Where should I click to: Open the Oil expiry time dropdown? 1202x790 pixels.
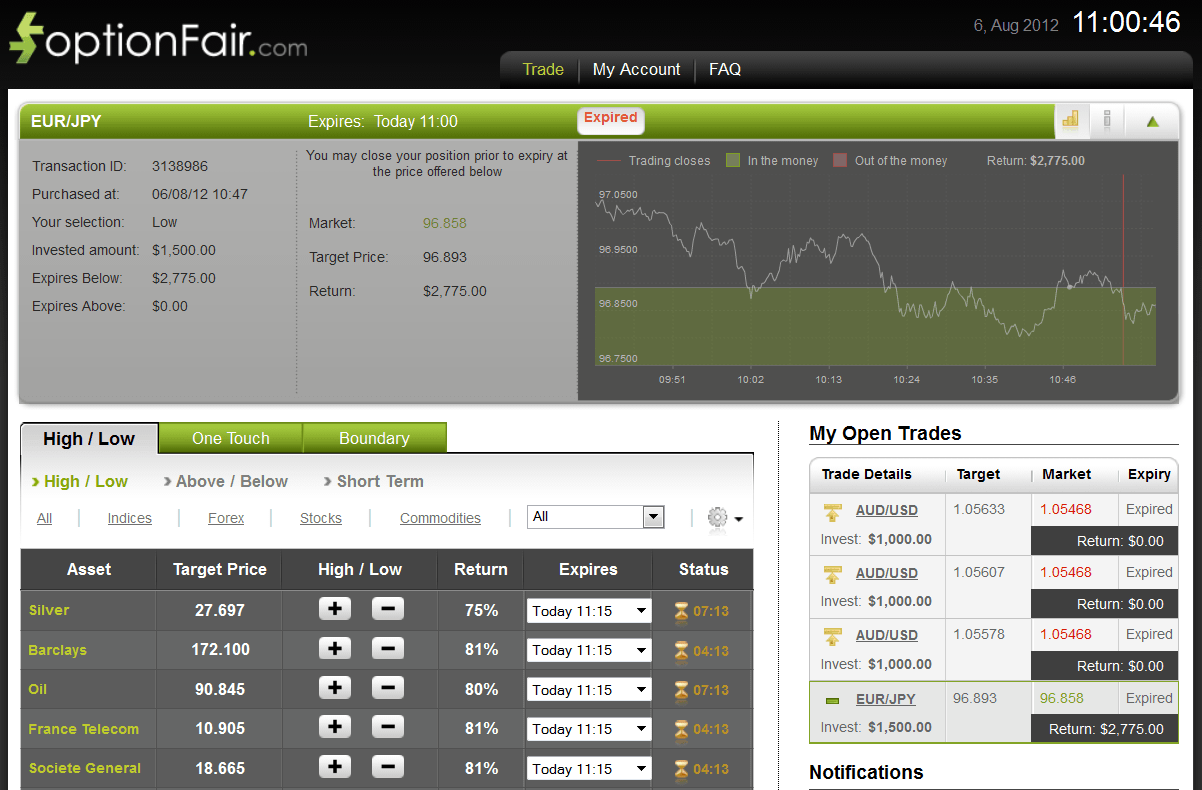[588, 690]
